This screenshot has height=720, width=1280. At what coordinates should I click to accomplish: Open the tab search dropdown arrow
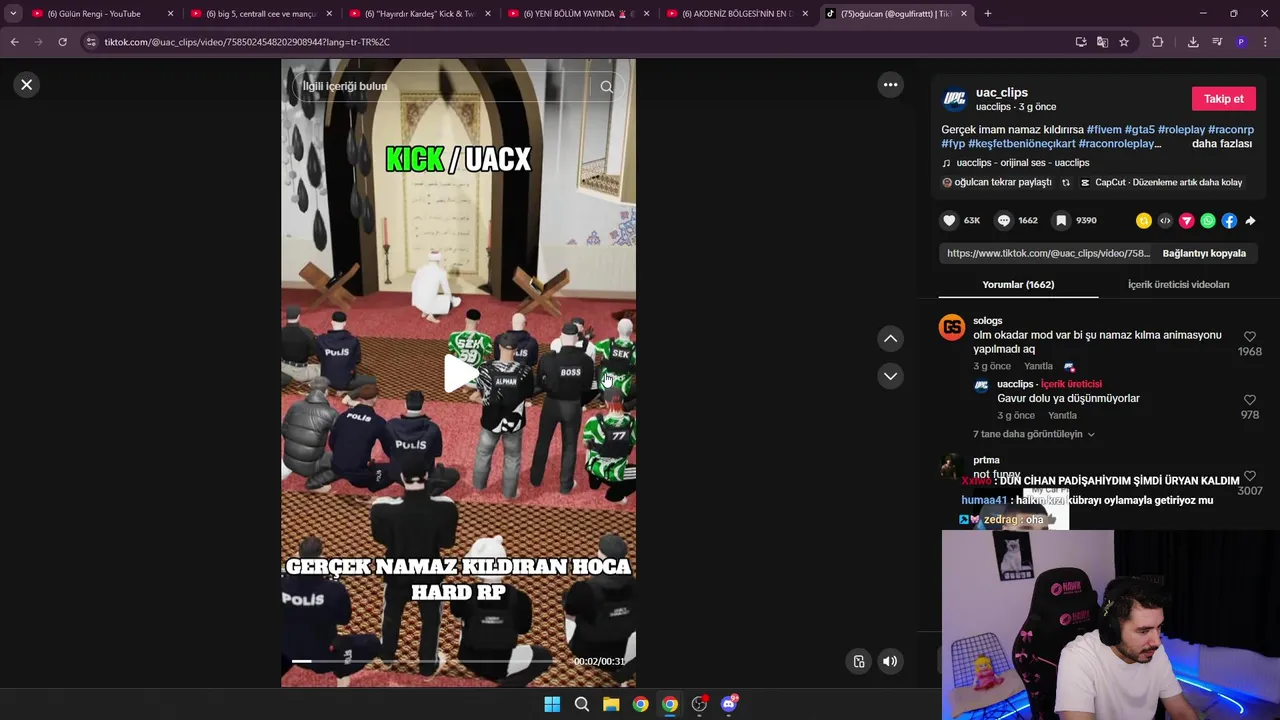point(13,14)
